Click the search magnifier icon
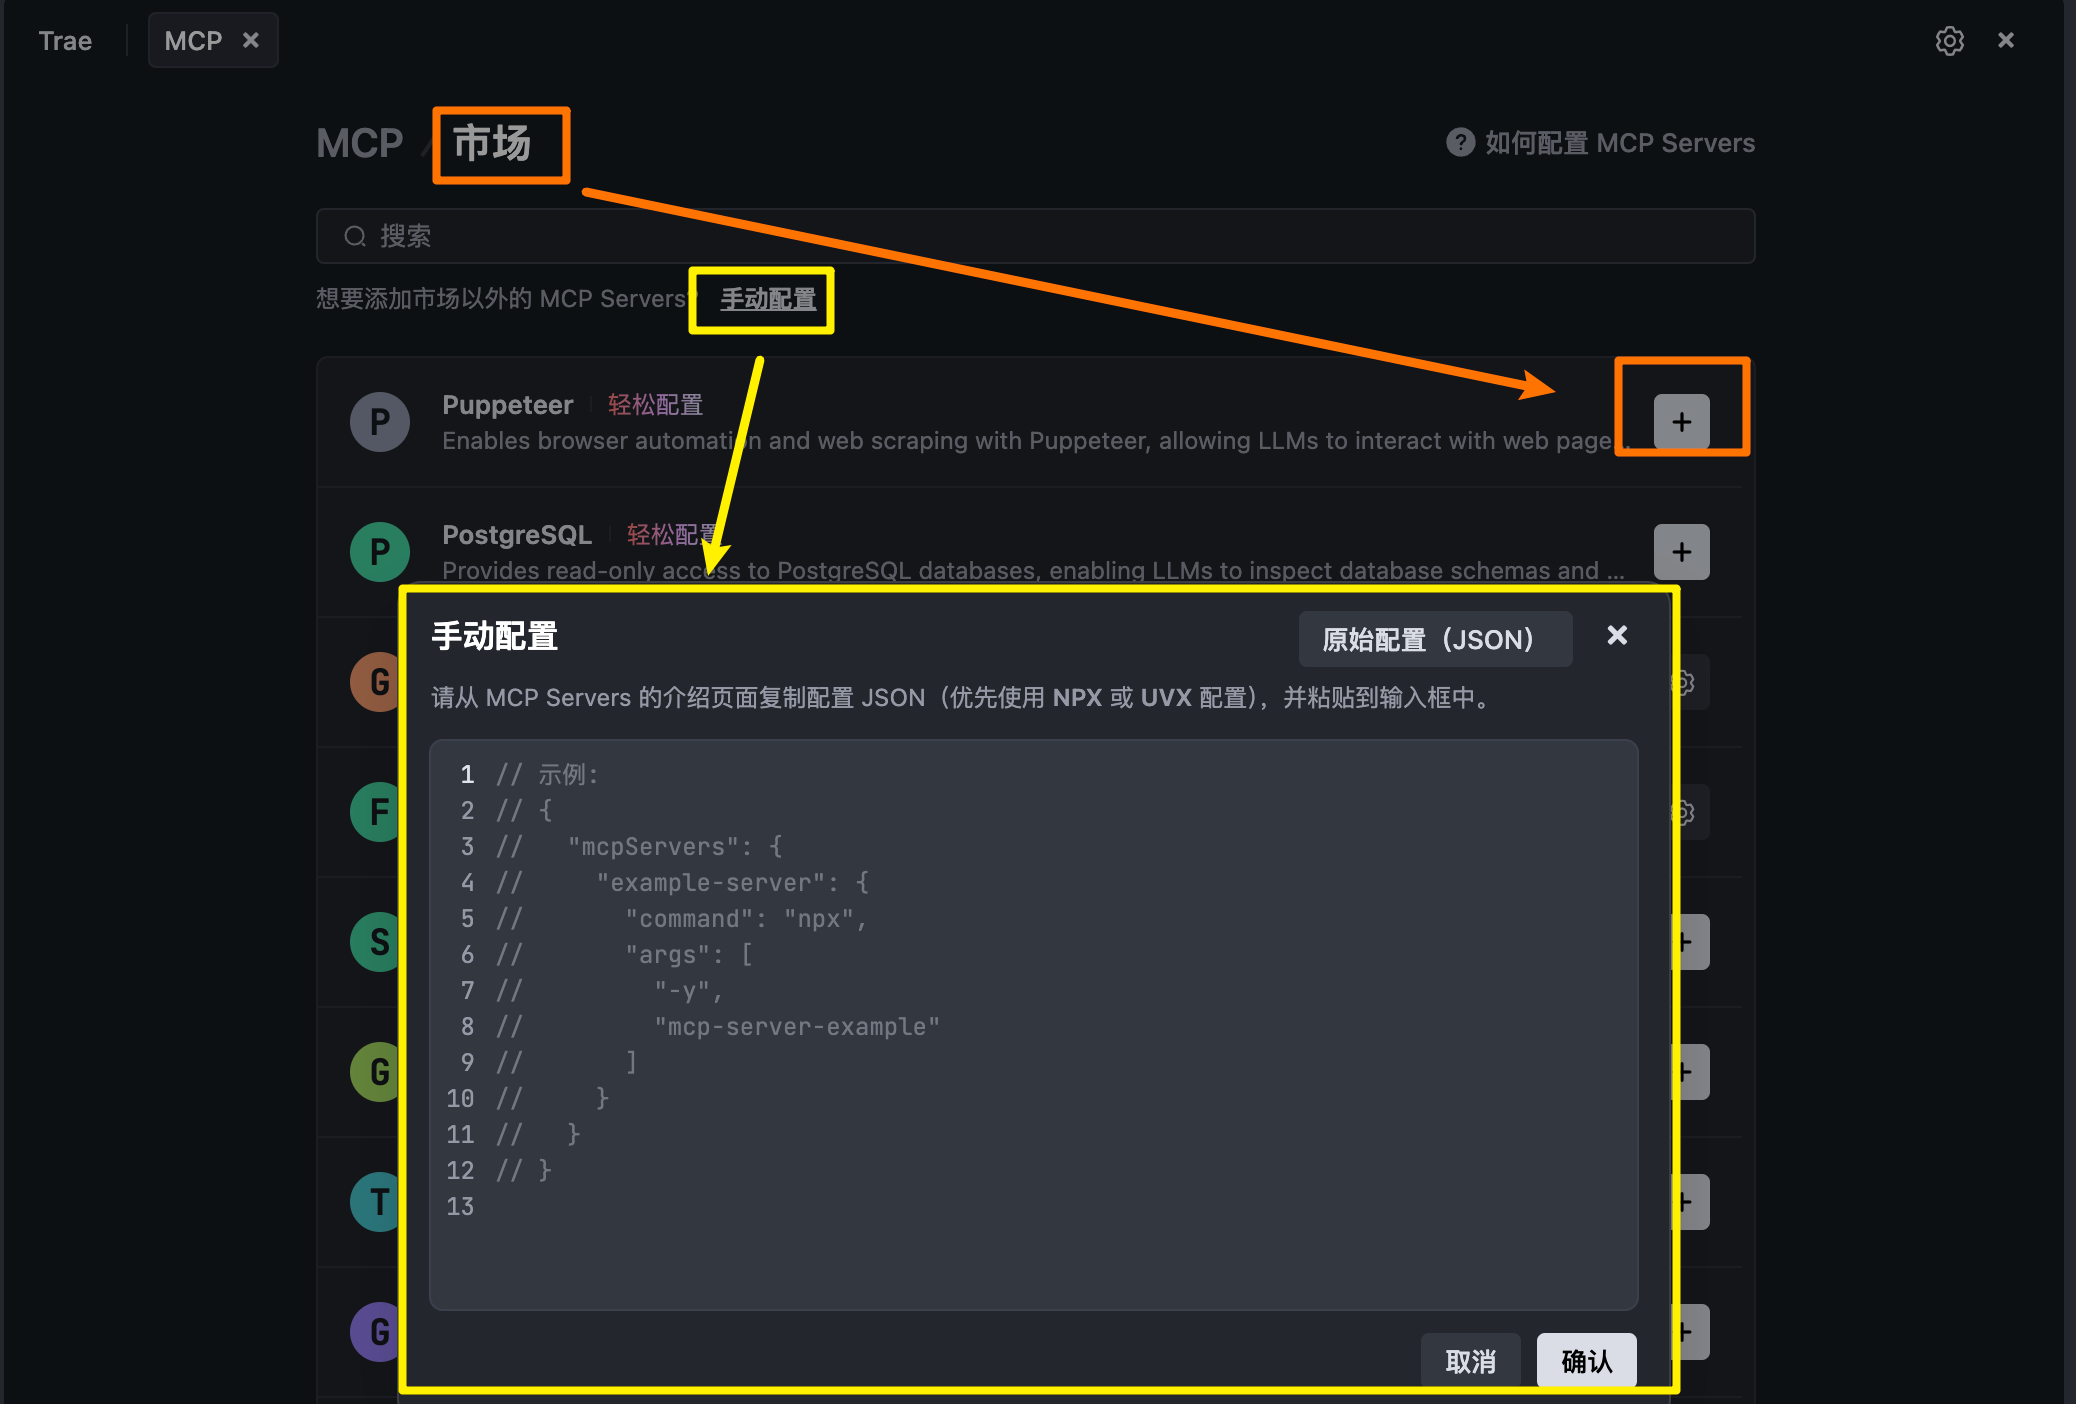 tap(355, 236)
